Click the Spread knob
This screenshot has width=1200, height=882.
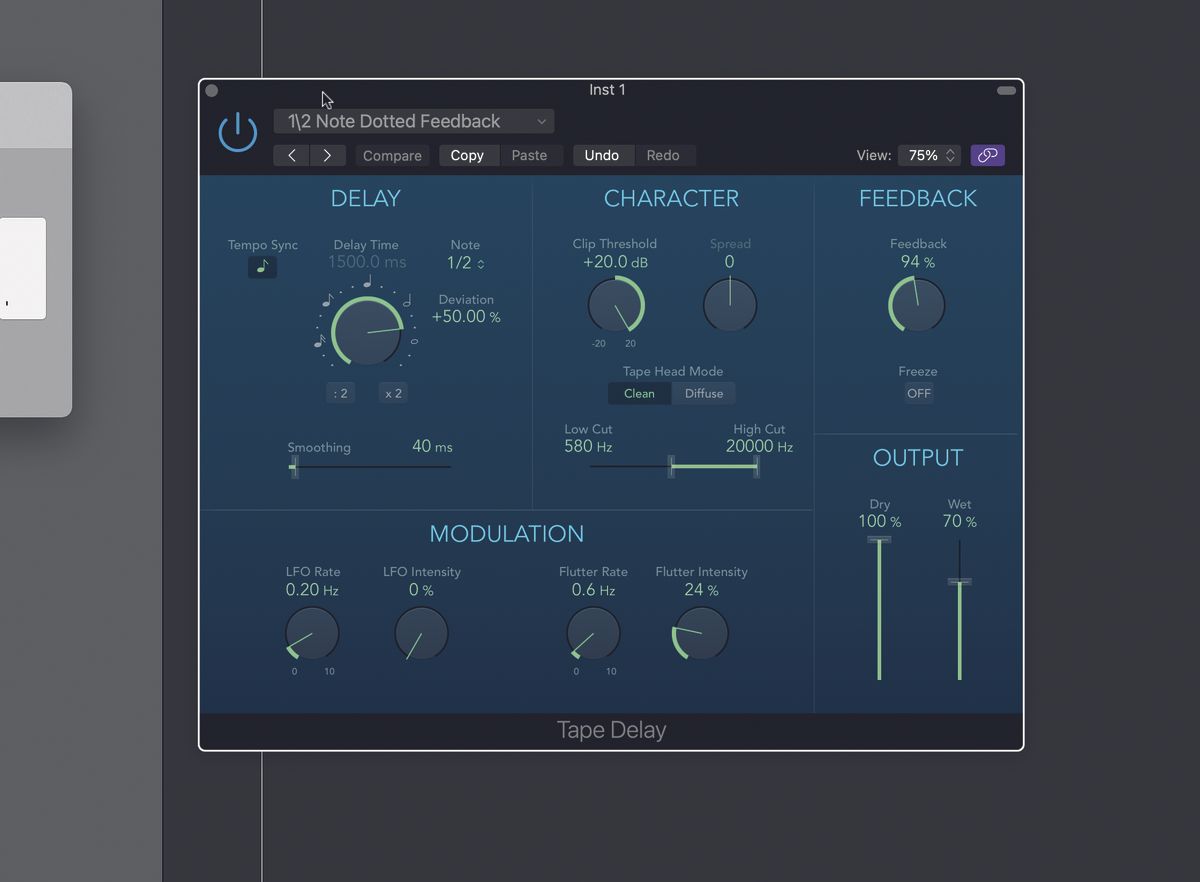[730, 304]
